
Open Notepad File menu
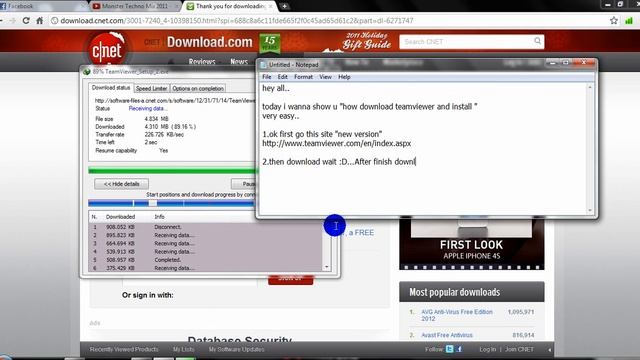[x=267, y=77]
